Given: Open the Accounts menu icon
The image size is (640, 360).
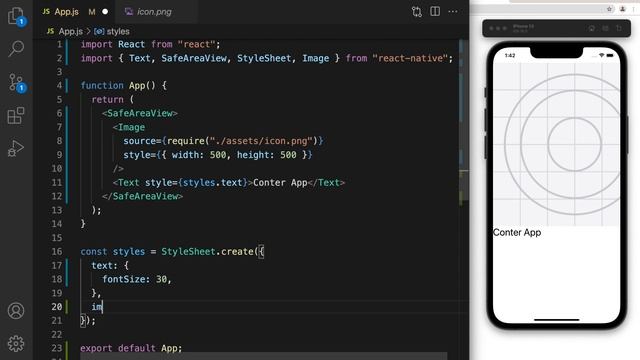Looking at the screenshot, I should coord(16,311).
